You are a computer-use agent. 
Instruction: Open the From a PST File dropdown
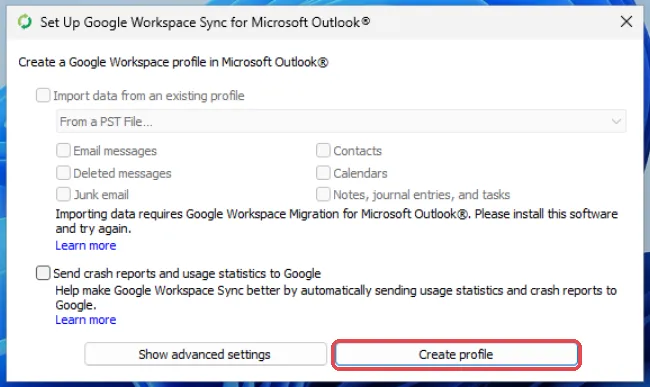pyautogui.click(x=341, y=121)
